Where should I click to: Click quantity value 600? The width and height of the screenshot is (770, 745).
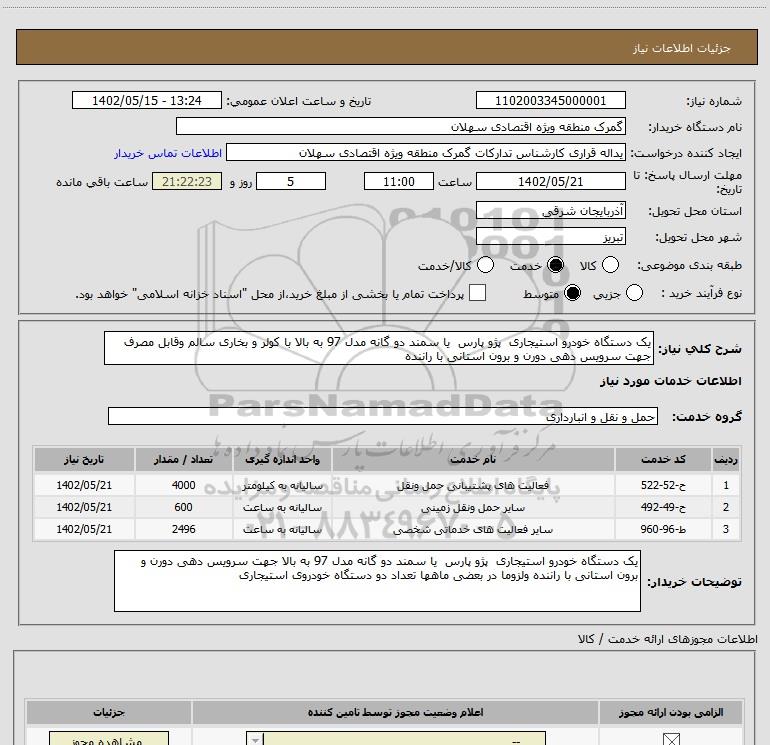coord(184,507)
